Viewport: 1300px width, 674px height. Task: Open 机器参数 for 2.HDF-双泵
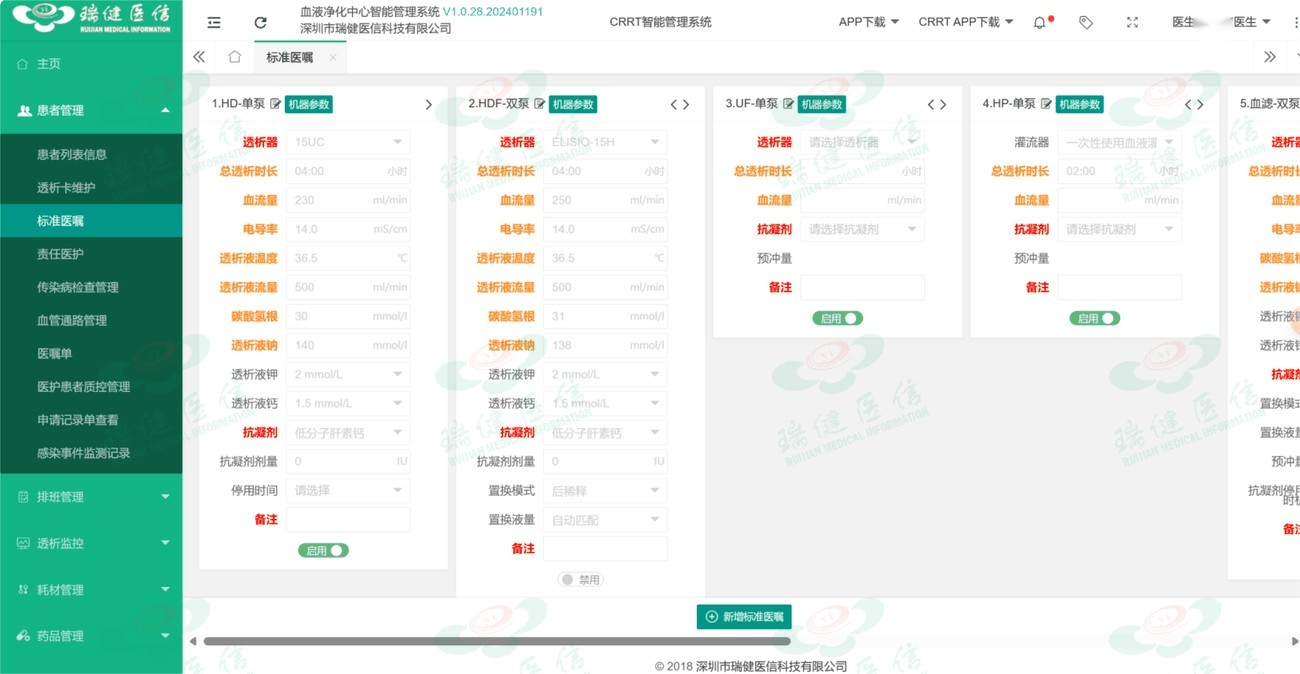coord(573,104)
